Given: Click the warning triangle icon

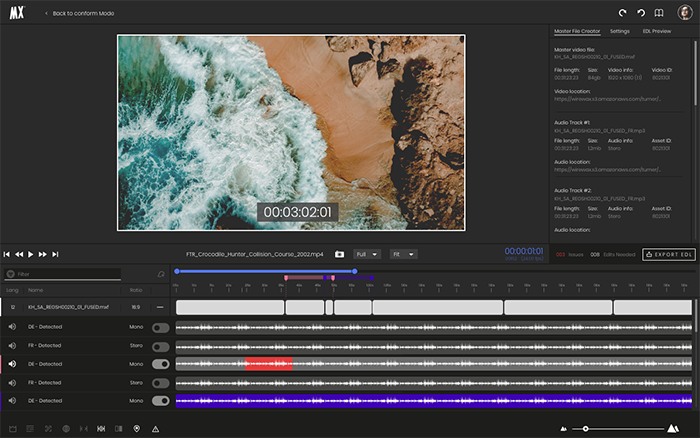Looking at the screenshot, I should pyautogui.click(x=155, y=429).
